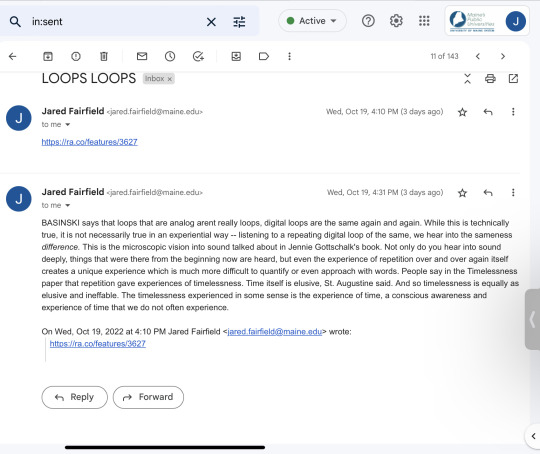Remove the Inbox label from conversation

click(x=169, y=79)
